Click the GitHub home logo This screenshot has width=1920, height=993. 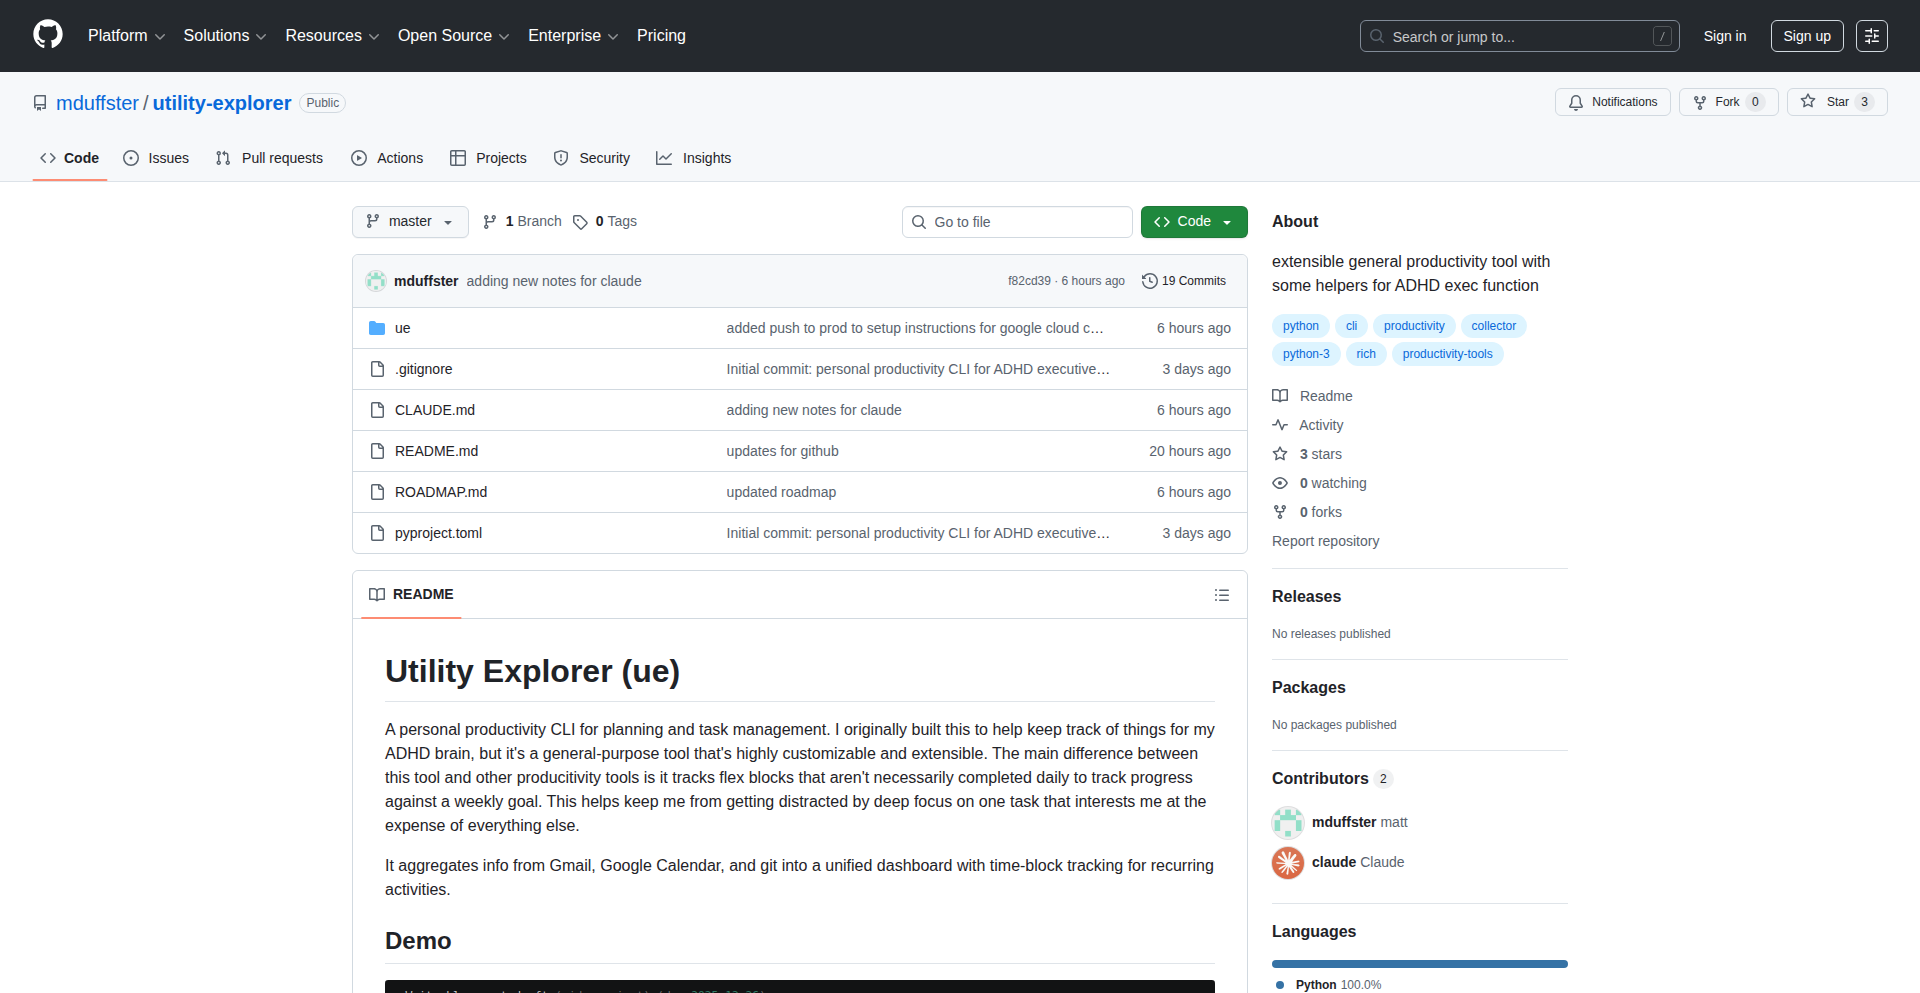(46, 35)
